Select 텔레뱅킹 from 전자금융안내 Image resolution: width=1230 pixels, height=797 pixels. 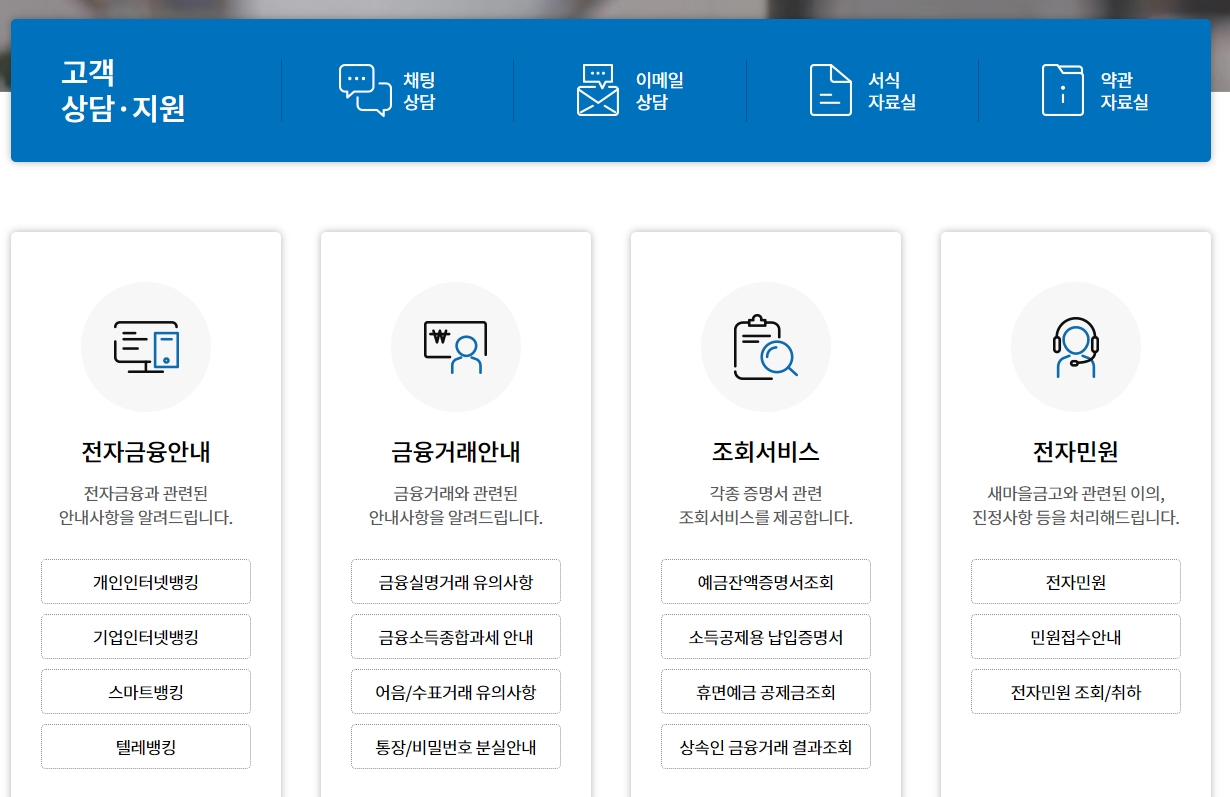click(x=145, y=746)
